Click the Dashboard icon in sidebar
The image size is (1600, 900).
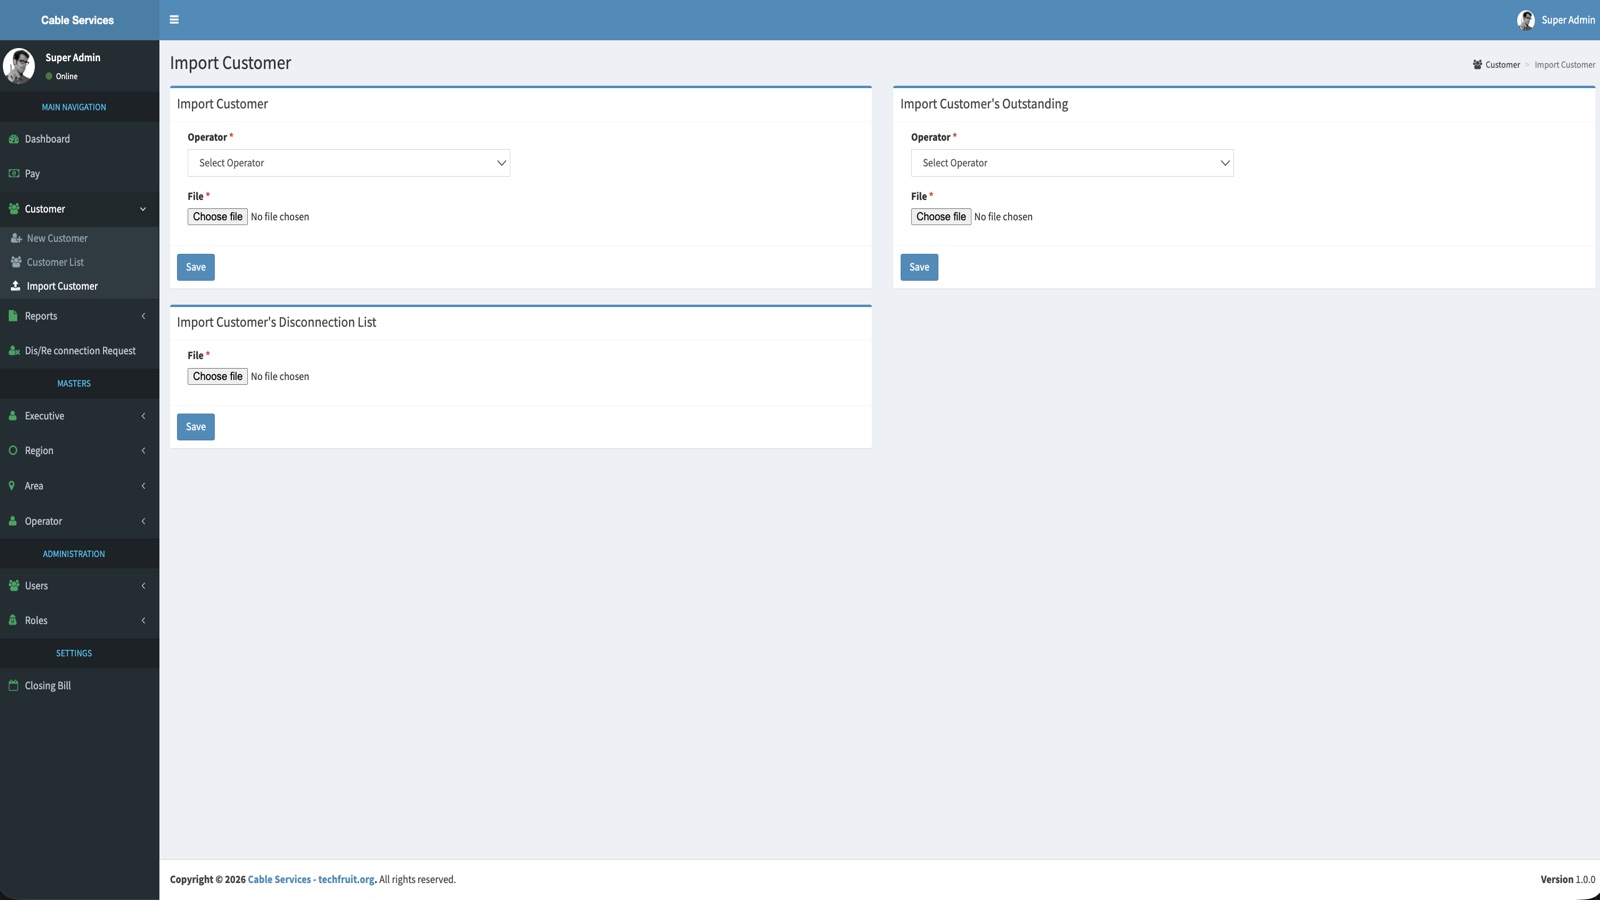pos(14,139)
